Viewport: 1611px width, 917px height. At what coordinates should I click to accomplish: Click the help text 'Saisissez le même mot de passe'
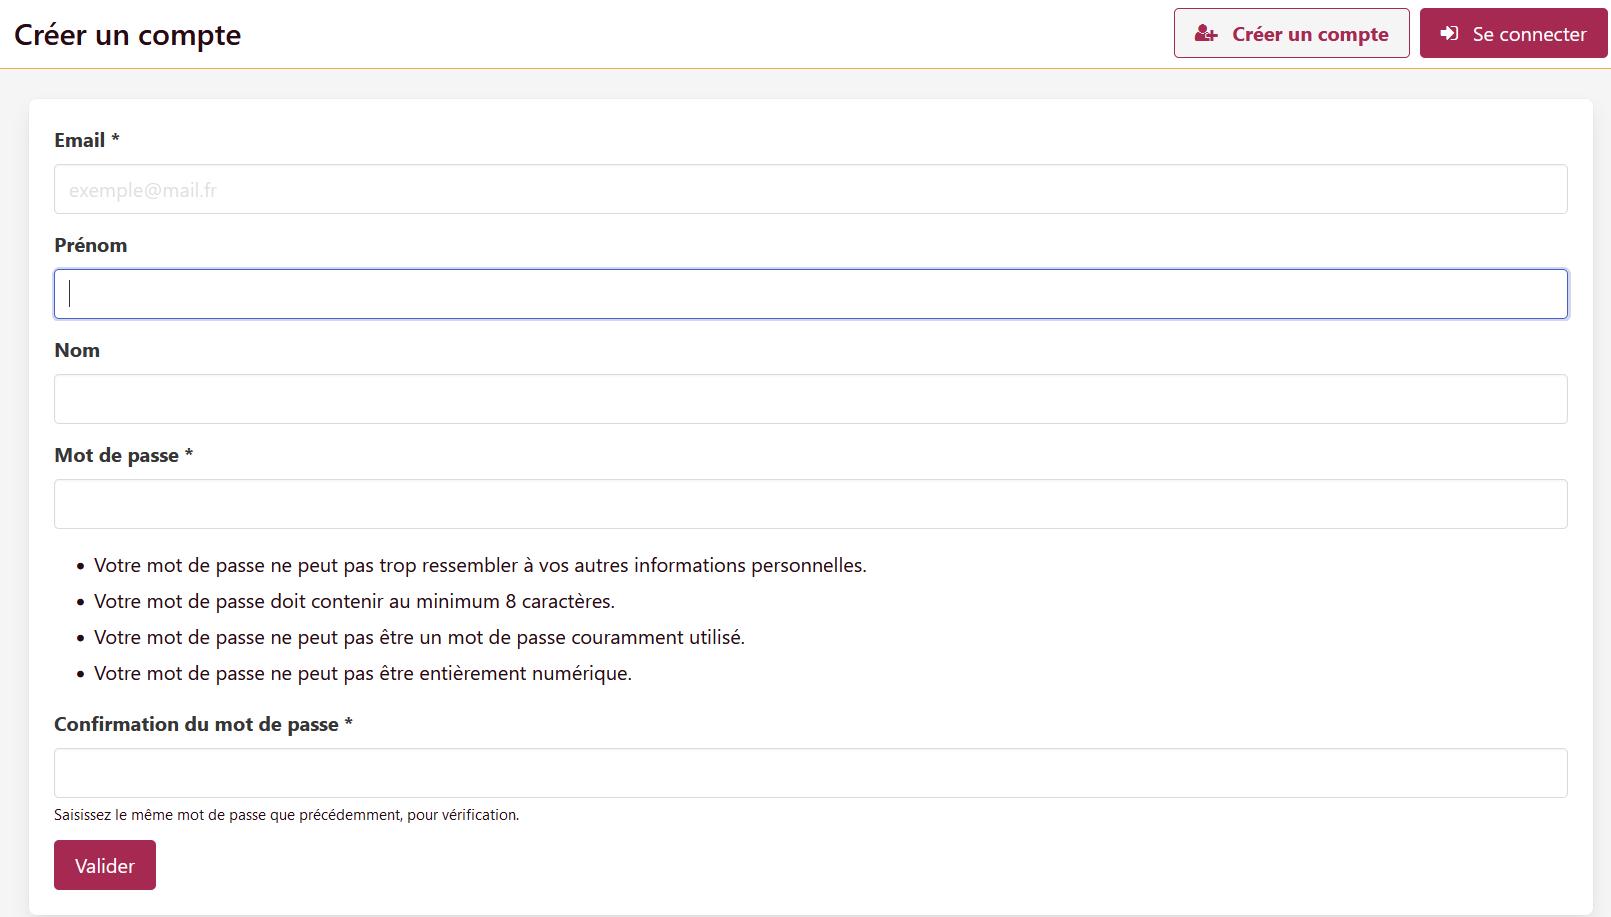287,815
